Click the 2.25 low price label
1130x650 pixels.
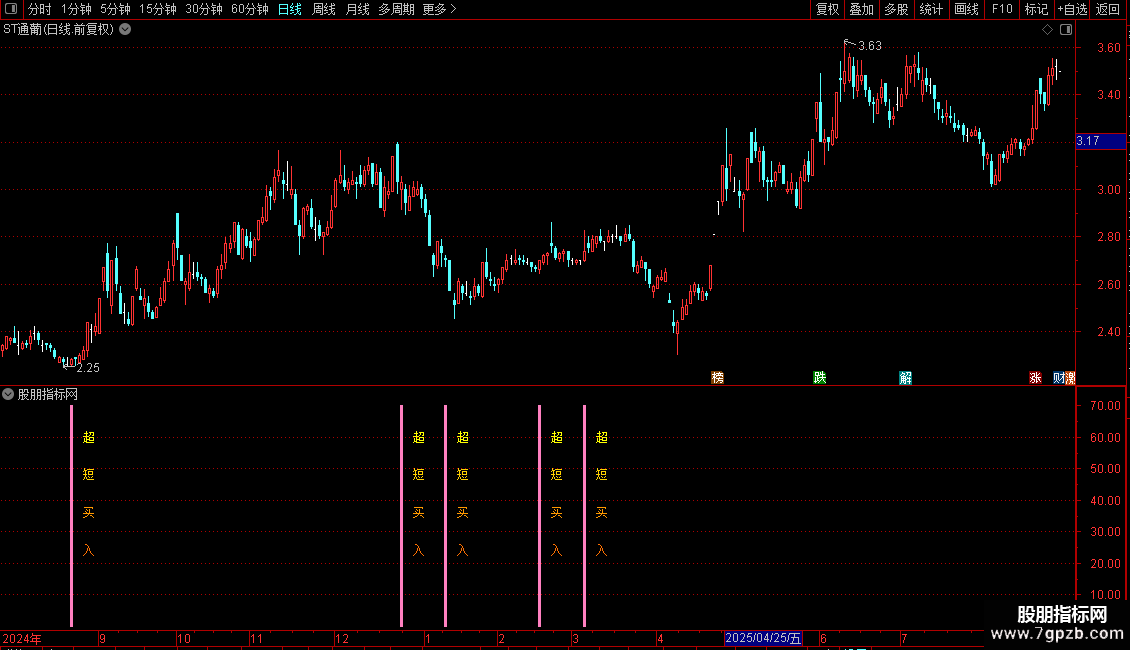point(88,368)
